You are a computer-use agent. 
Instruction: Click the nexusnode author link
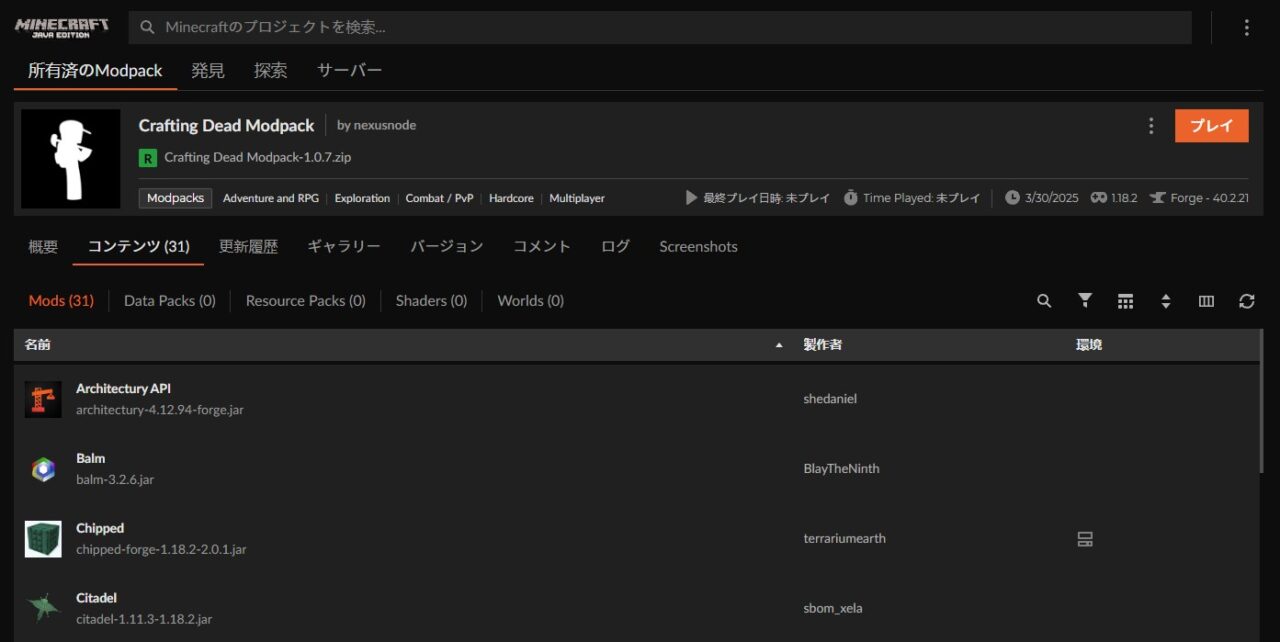[x=384, y=126]
